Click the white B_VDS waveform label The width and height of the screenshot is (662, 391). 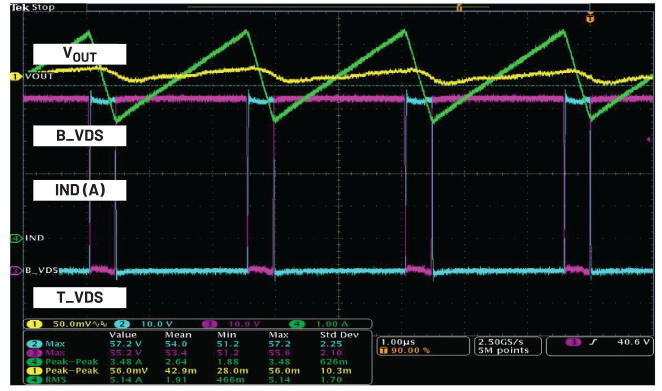tap(80, 136)
